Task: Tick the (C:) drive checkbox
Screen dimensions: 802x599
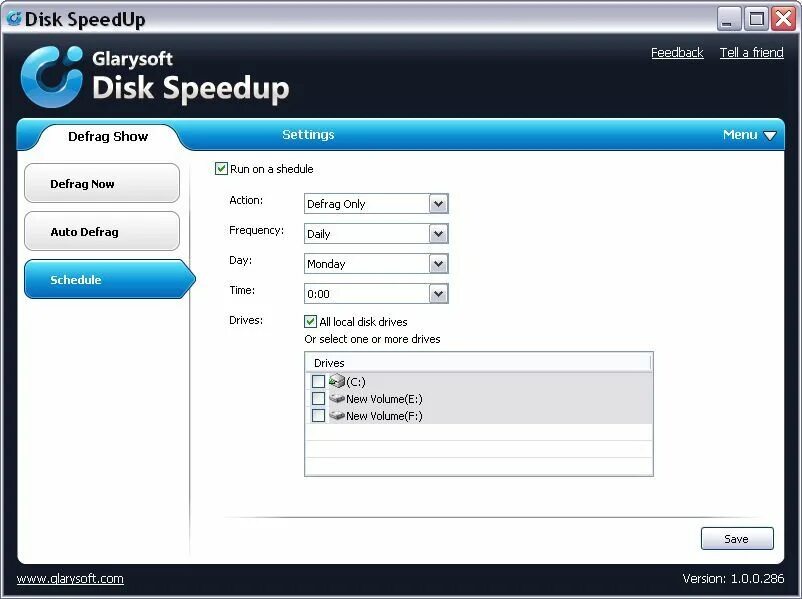Action: tap(318, 381)
